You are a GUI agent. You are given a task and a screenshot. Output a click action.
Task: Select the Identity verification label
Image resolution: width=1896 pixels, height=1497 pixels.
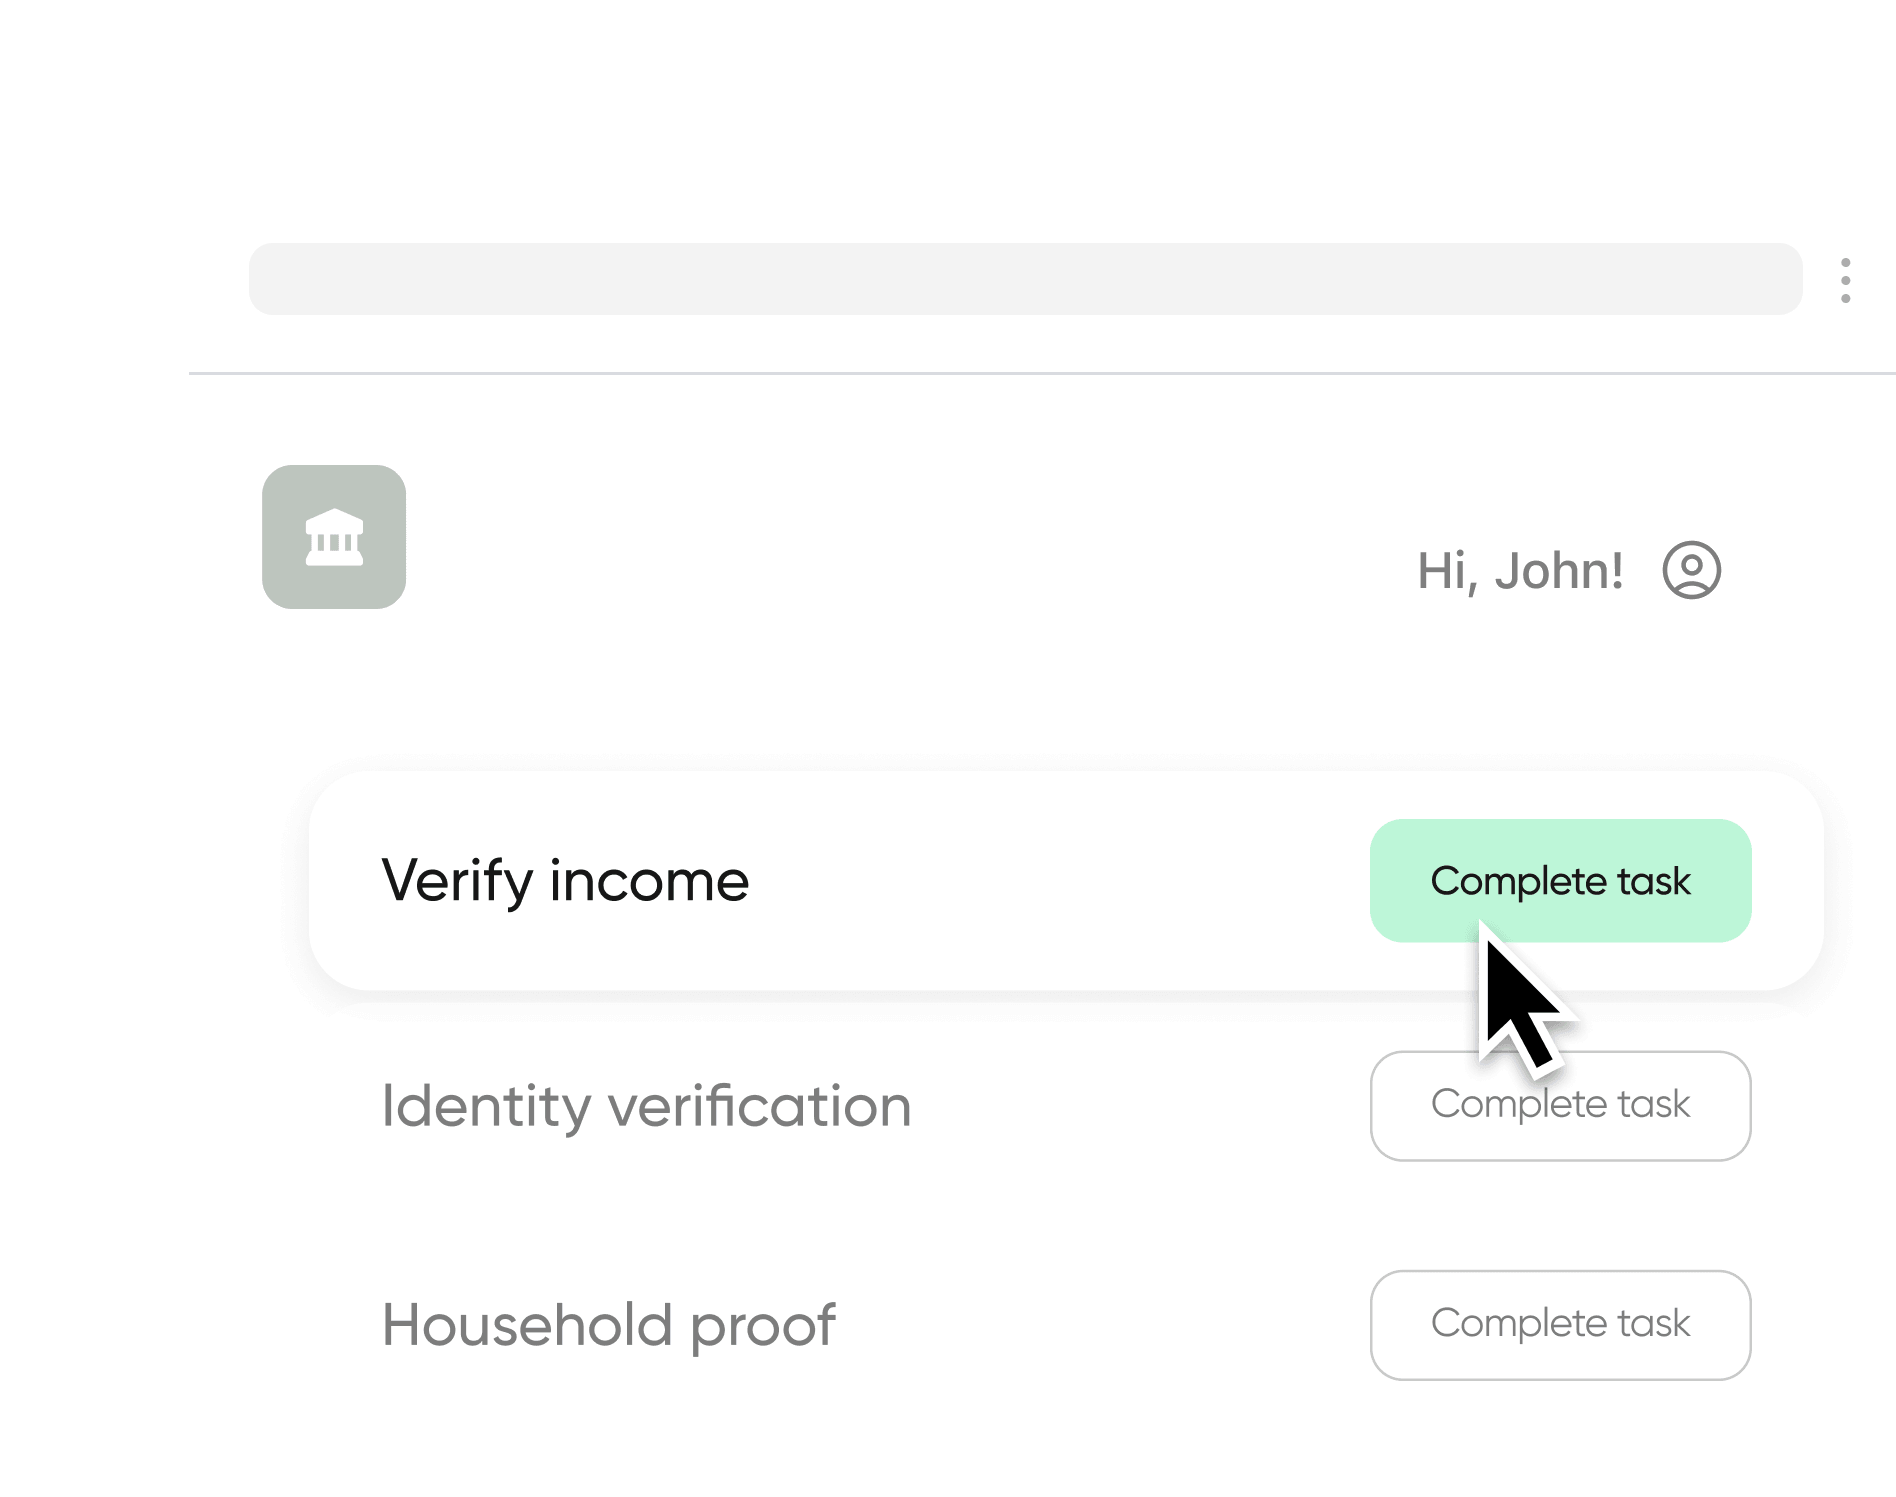tap(646, 1106)
